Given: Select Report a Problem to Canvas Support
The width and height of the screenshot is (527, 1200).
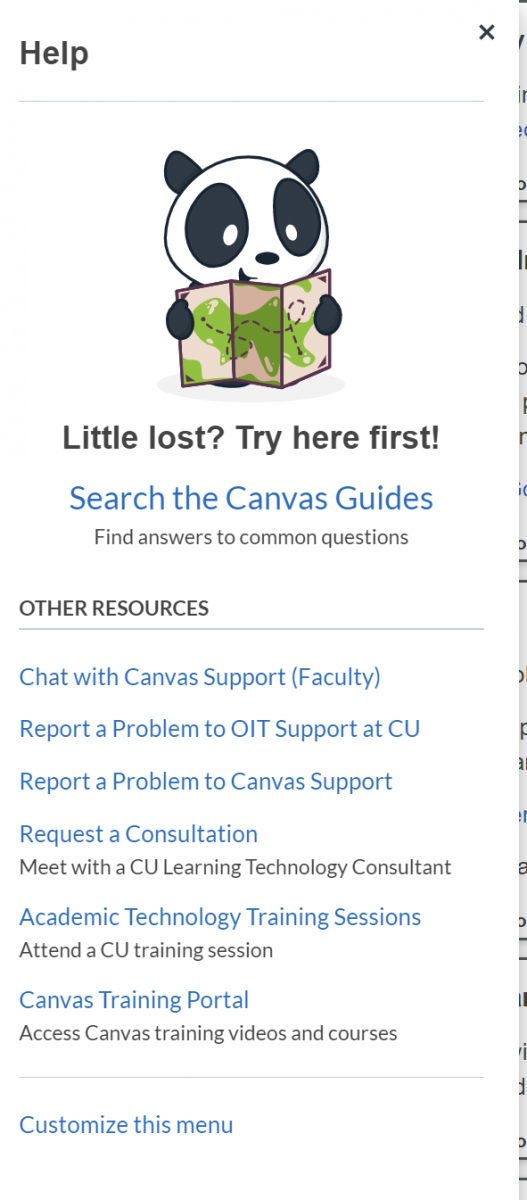Looking at the screenshot, I should pyautogui.click(x=206, y=781).
